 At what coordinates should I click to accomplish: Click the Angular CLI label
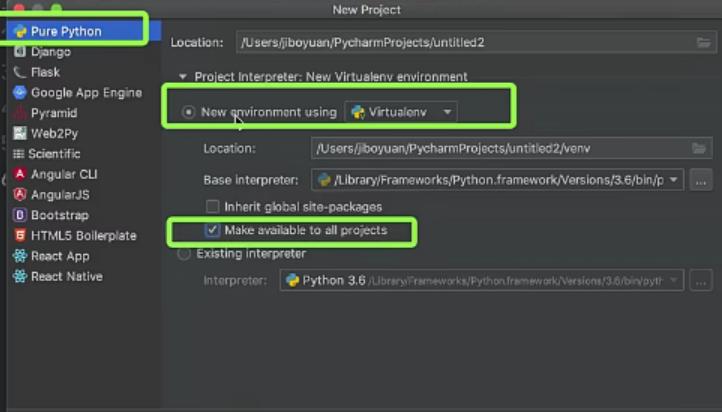click(64, 174)
